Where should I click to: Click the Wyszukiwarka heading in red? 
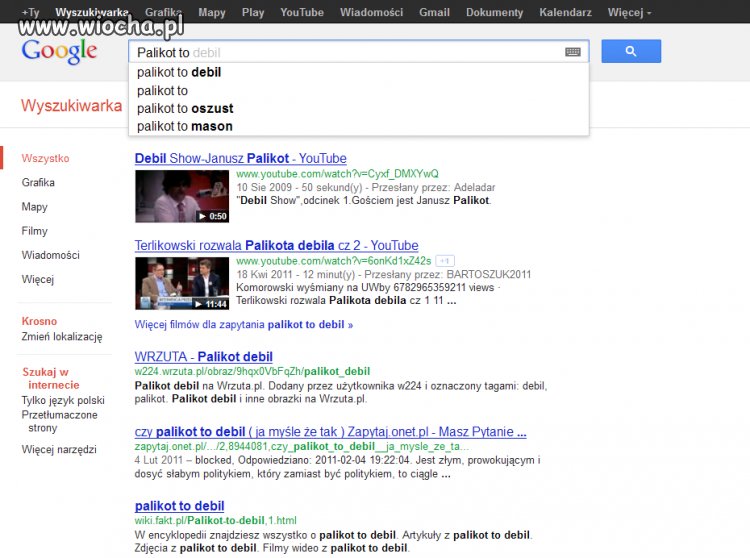pos(71,105)
